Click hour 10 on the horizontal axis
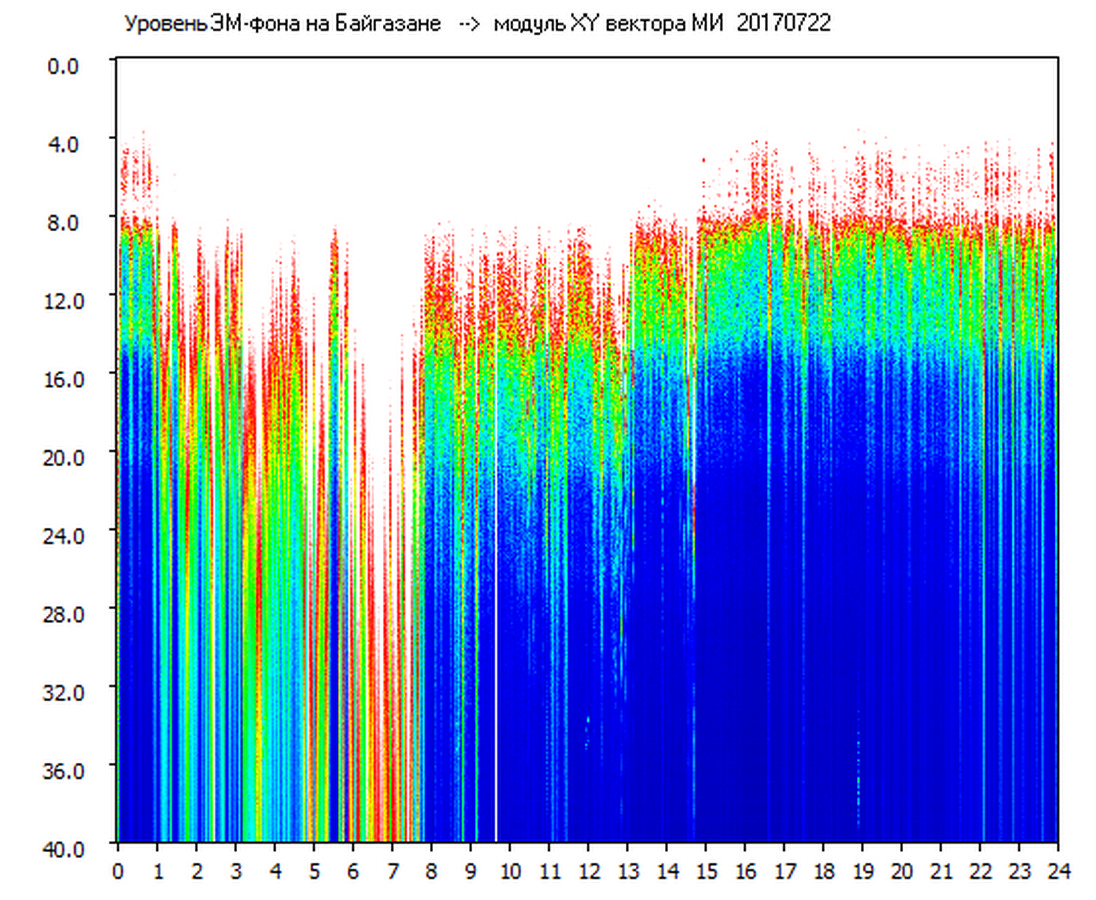This screenshot has height=900, width=1096. pos(510,870)
